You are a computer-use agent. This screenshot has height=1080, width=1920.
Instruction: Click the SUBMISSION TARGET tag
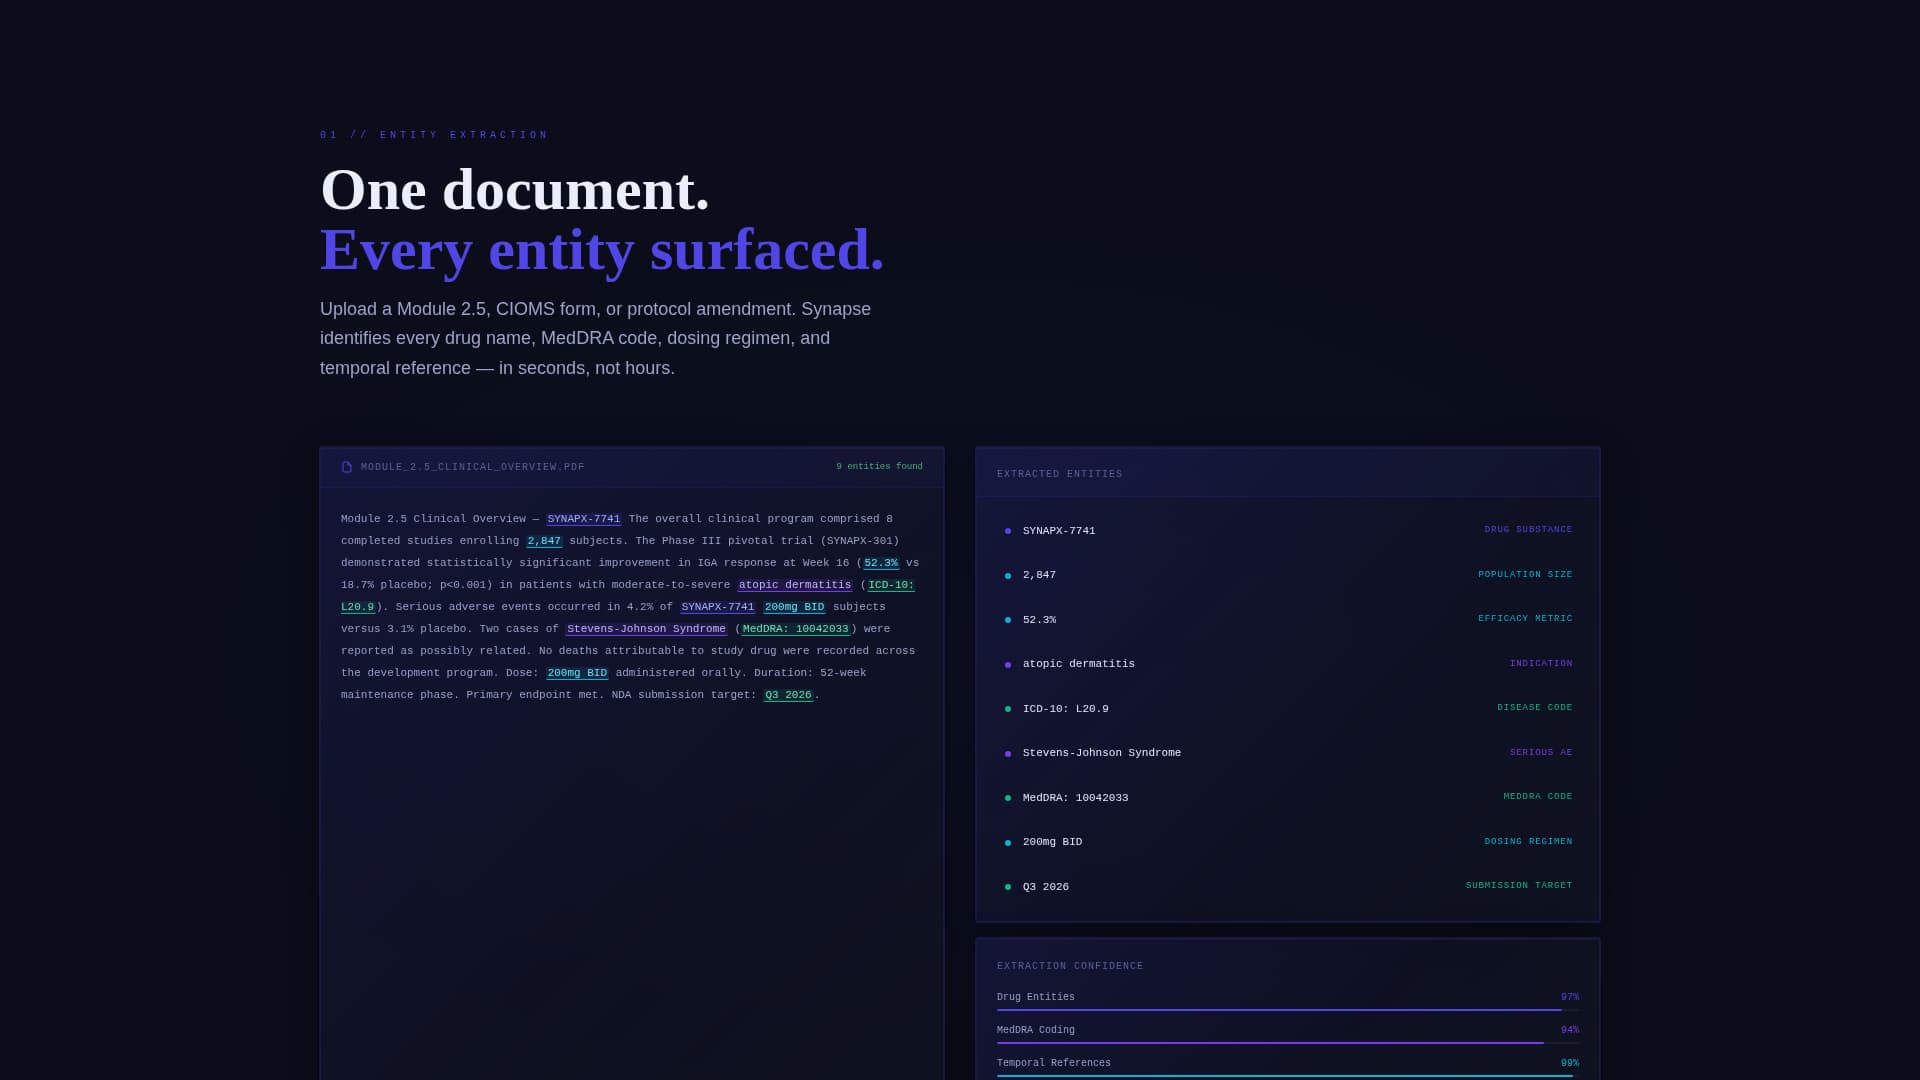click(1519, 886)
